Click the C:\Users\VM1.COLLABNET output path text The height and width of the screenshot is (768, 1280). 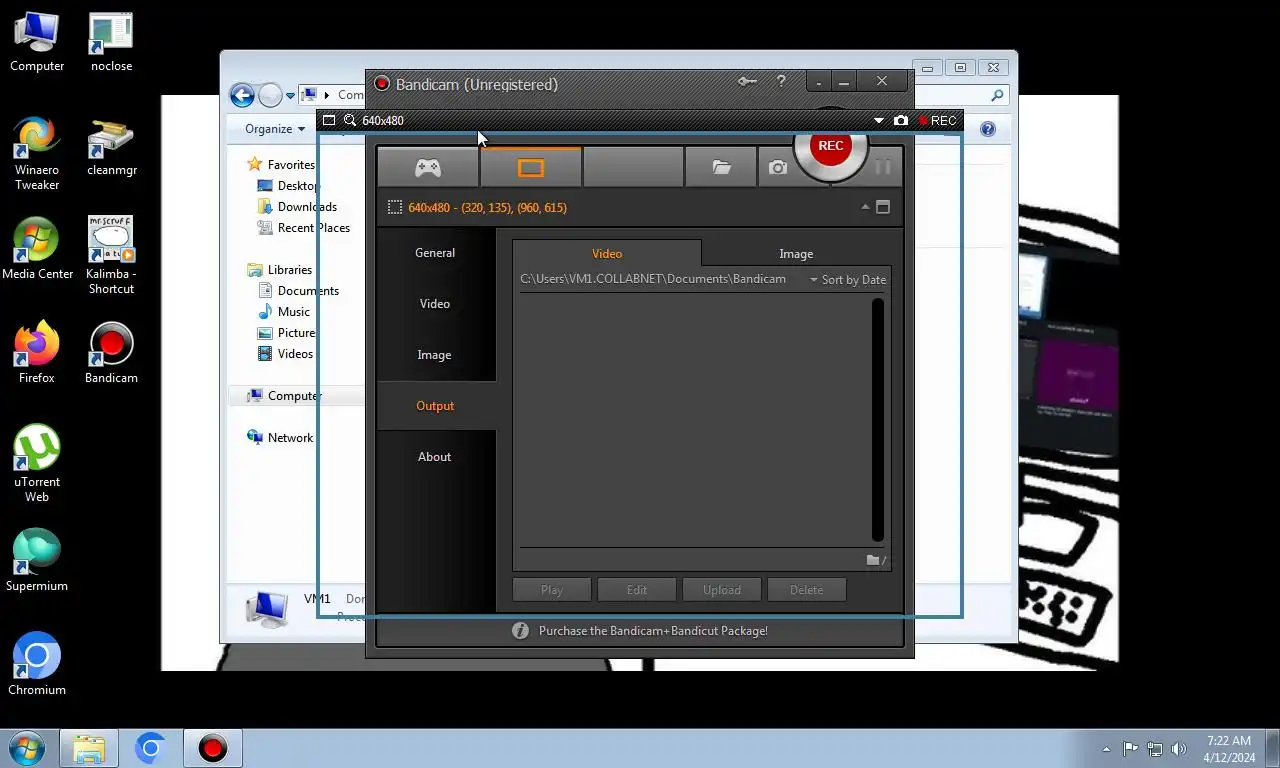(x=653, y=279)
